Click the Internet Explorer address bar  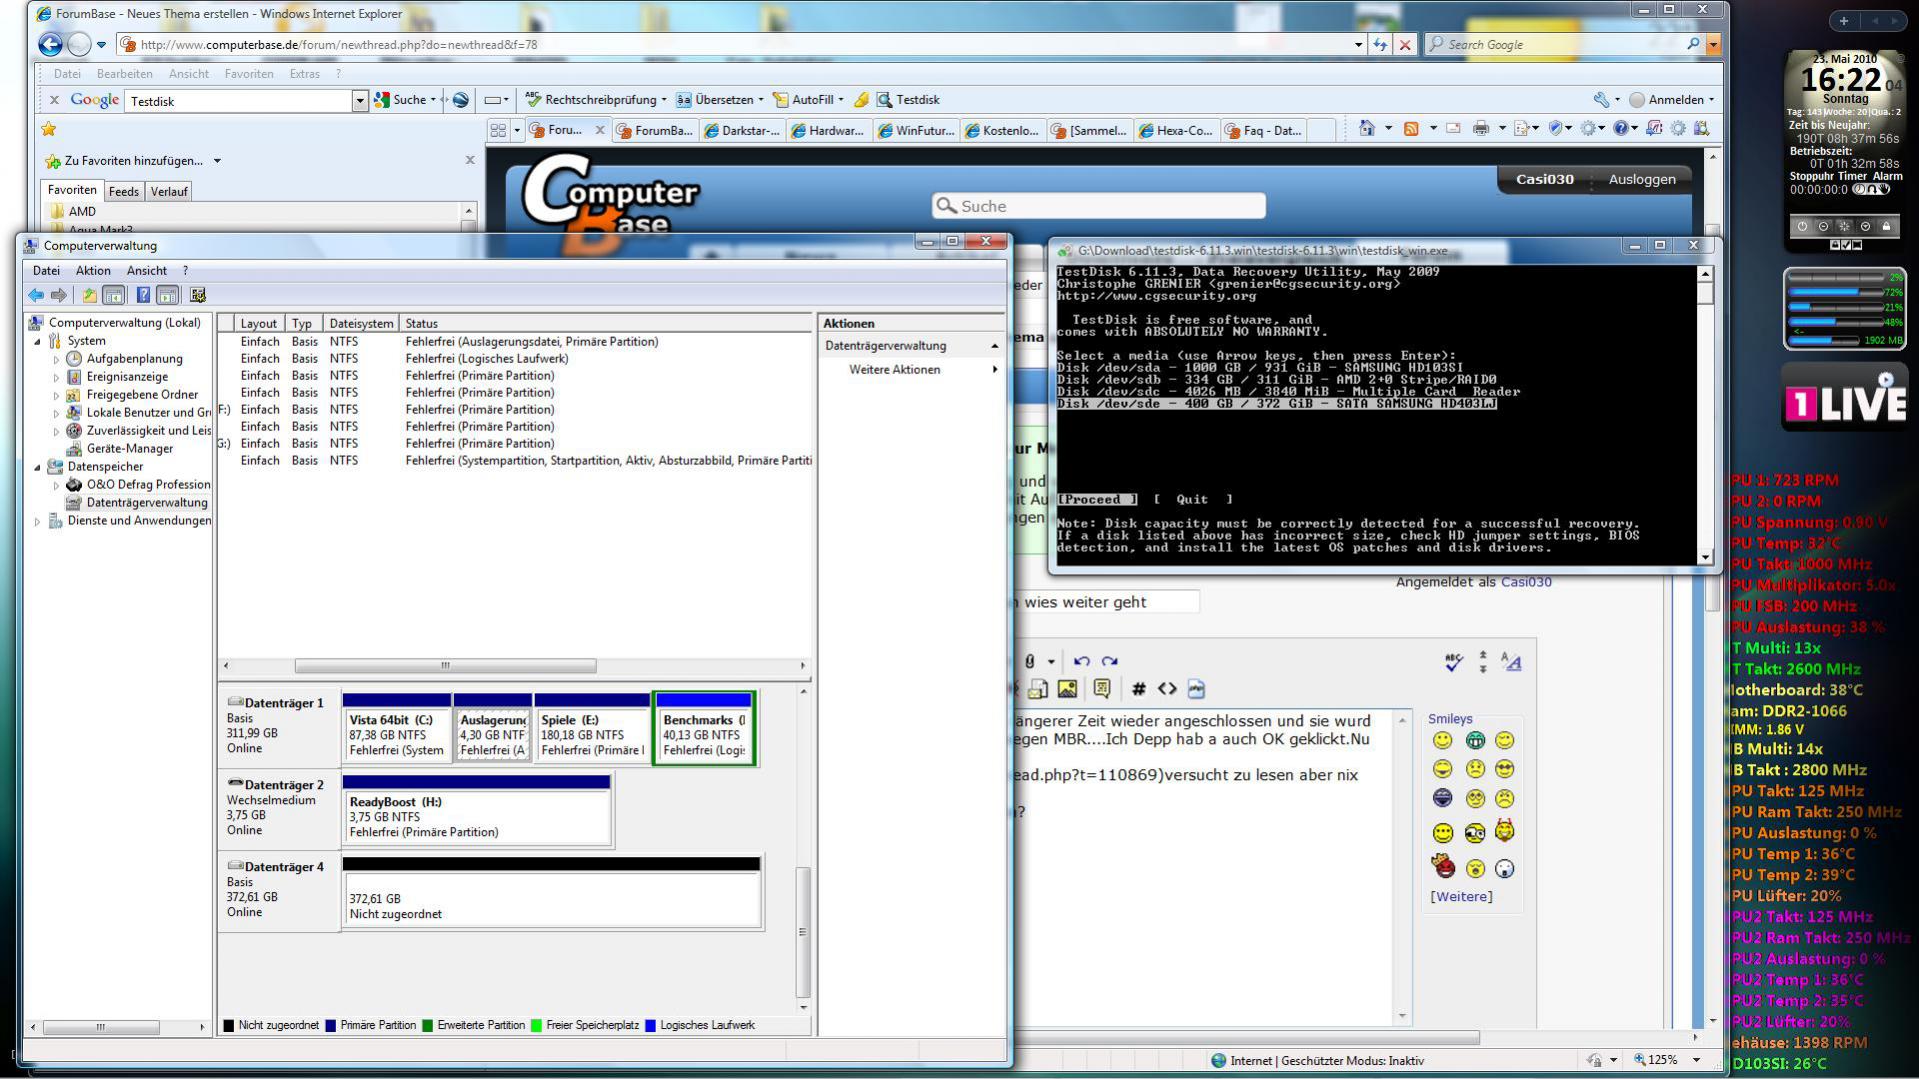click(740, 44)
